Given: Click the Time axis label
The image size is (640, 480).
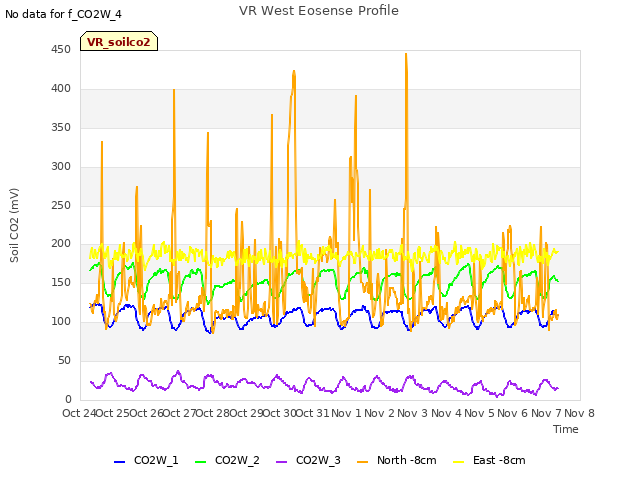Looking at the screenshot, I should pyautogui.click(x=566, y=429).
